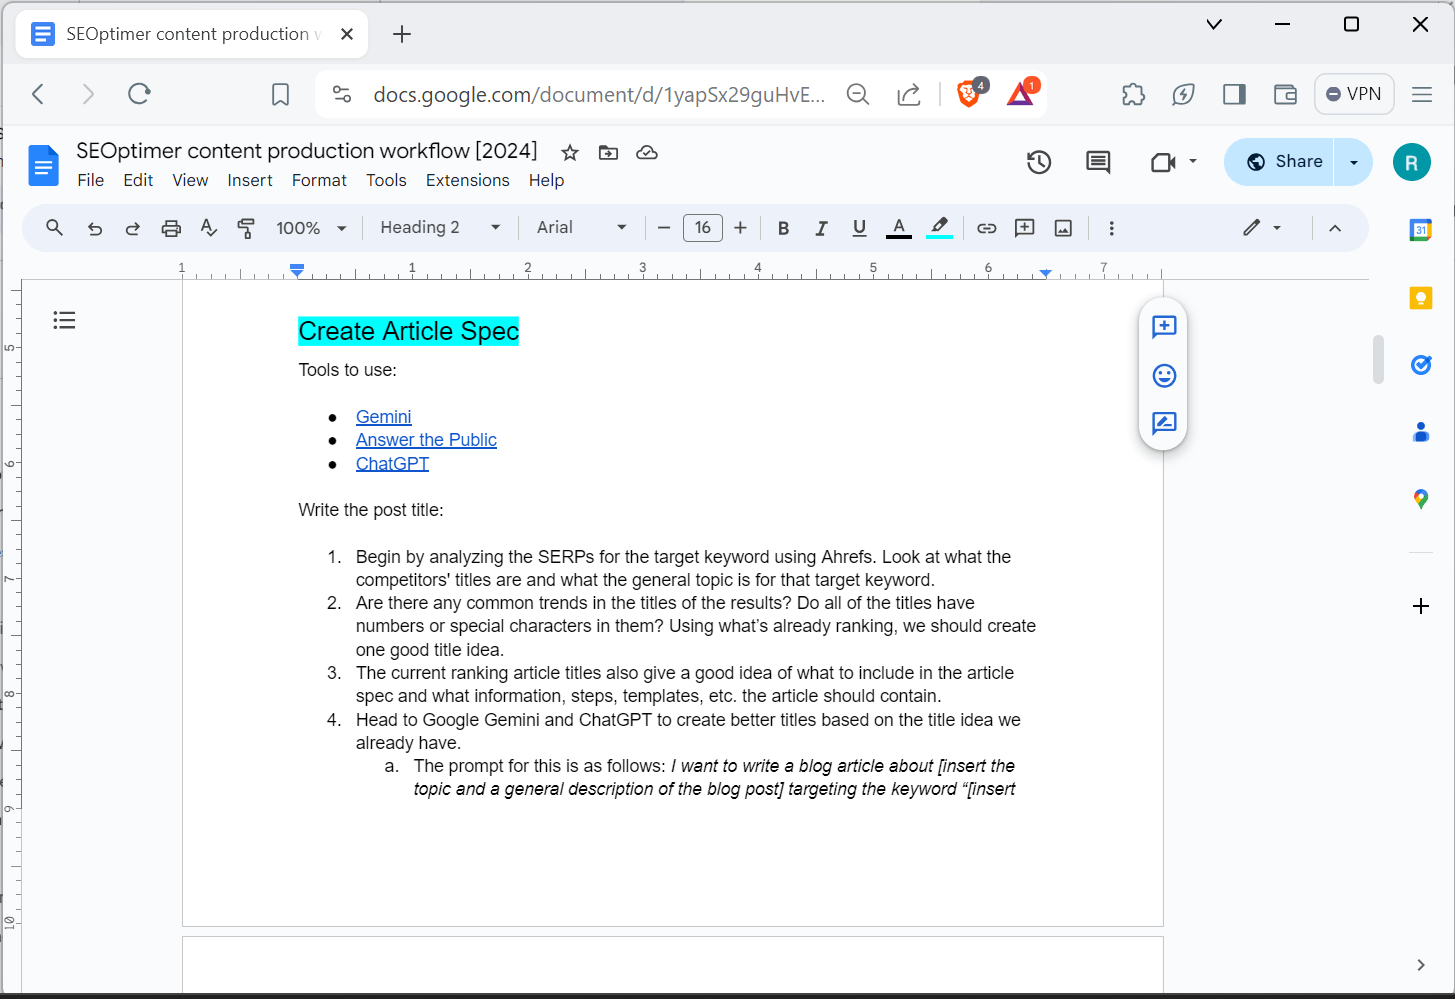Open the 100% zoom level dropdown
The height and width of the screenshot is (999, 1455).
point(311,228)
